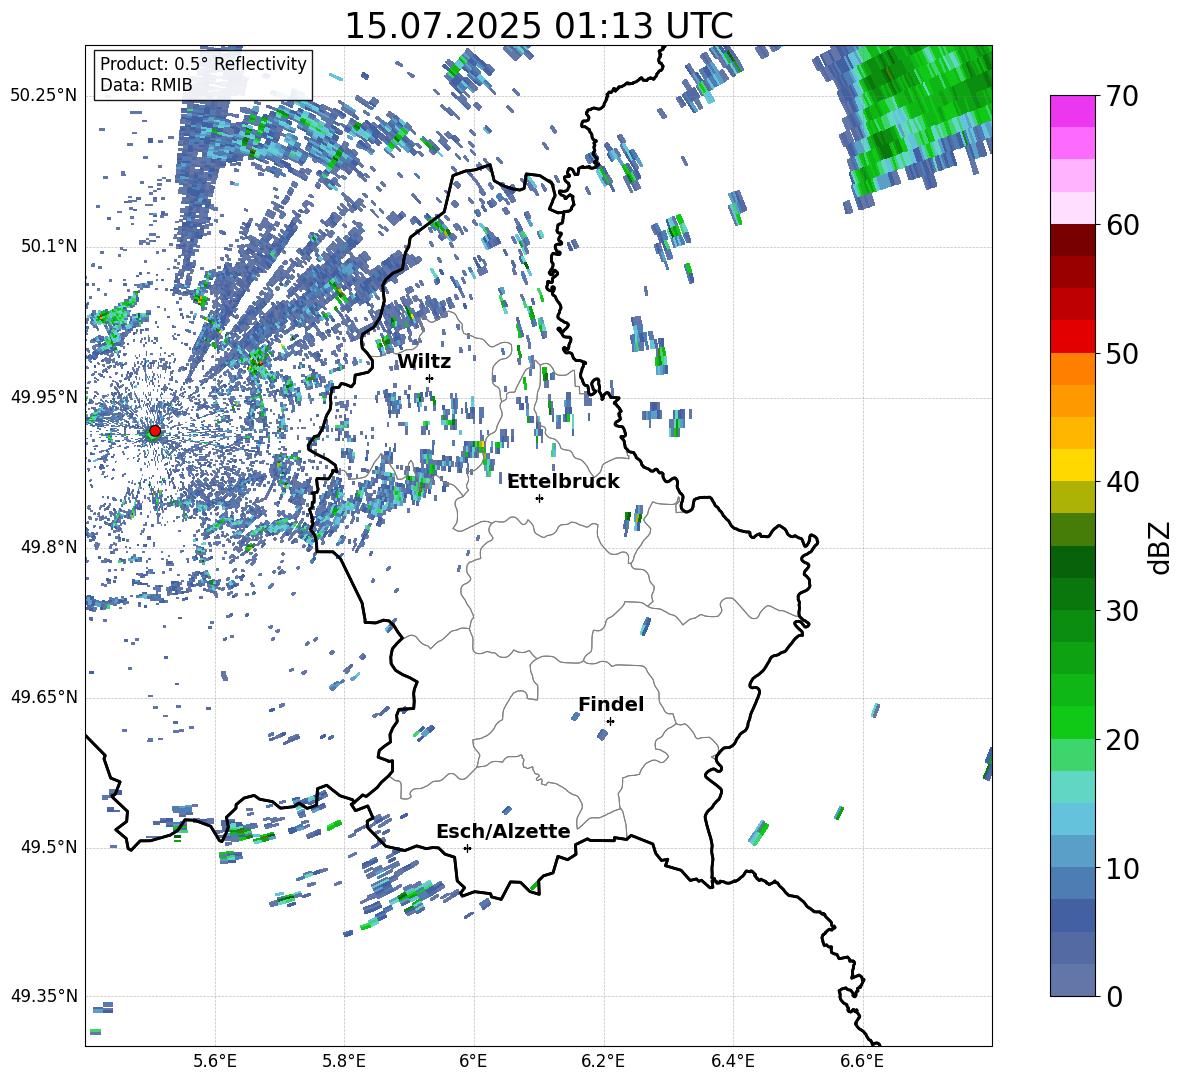This screenshot has height=1081, width=1184.
Task: Select the Wiltz label
Action: 424,362
